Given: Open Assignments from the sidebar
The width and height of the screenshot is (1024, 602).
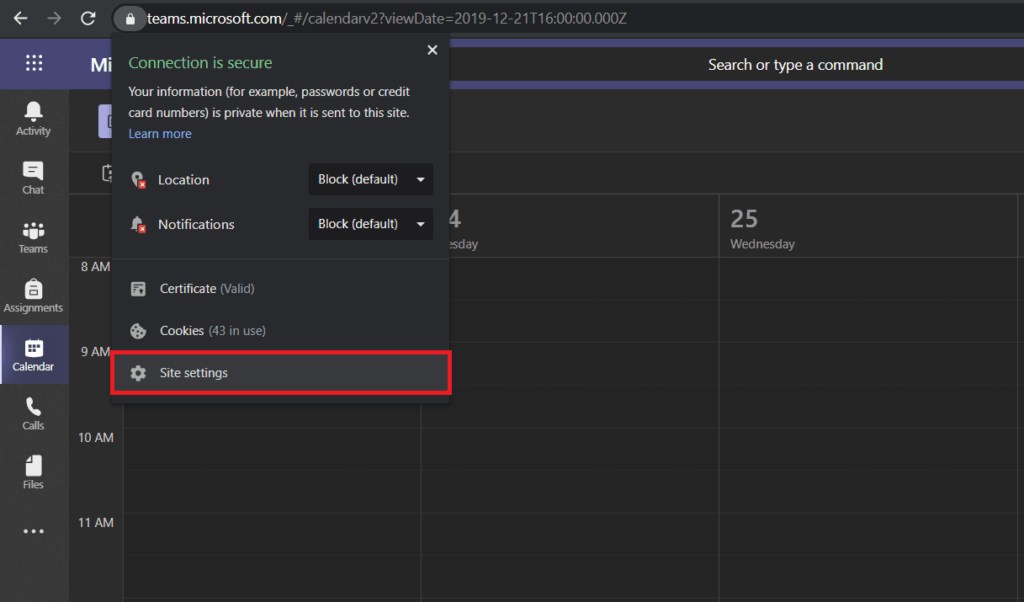Looking at the screenshot, I should 33,295.
